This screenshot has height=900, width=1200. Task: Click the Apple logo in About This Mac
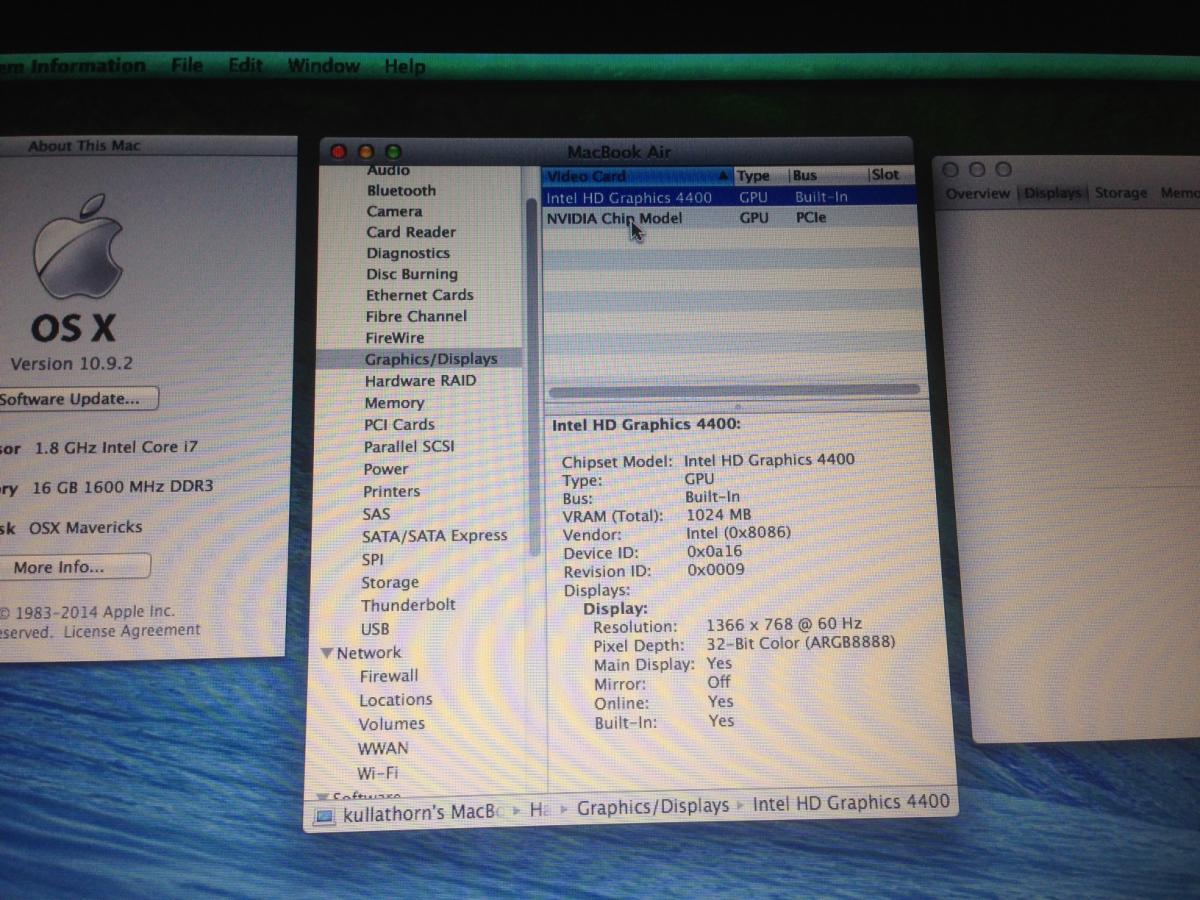(80, 247)
